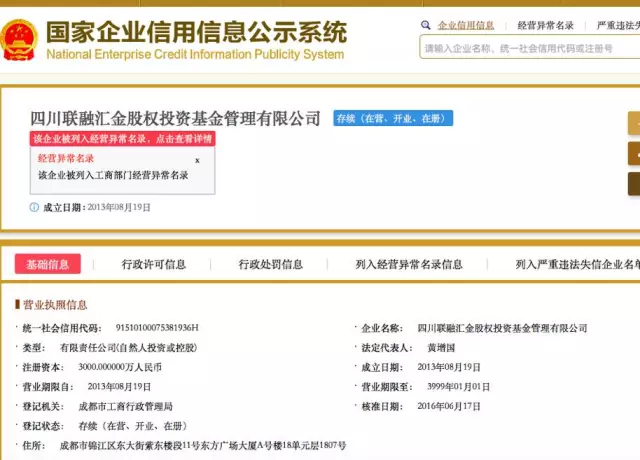
Task: Click the system title 国家企业信用信息公示系统
Action: (x=196, y=31)
